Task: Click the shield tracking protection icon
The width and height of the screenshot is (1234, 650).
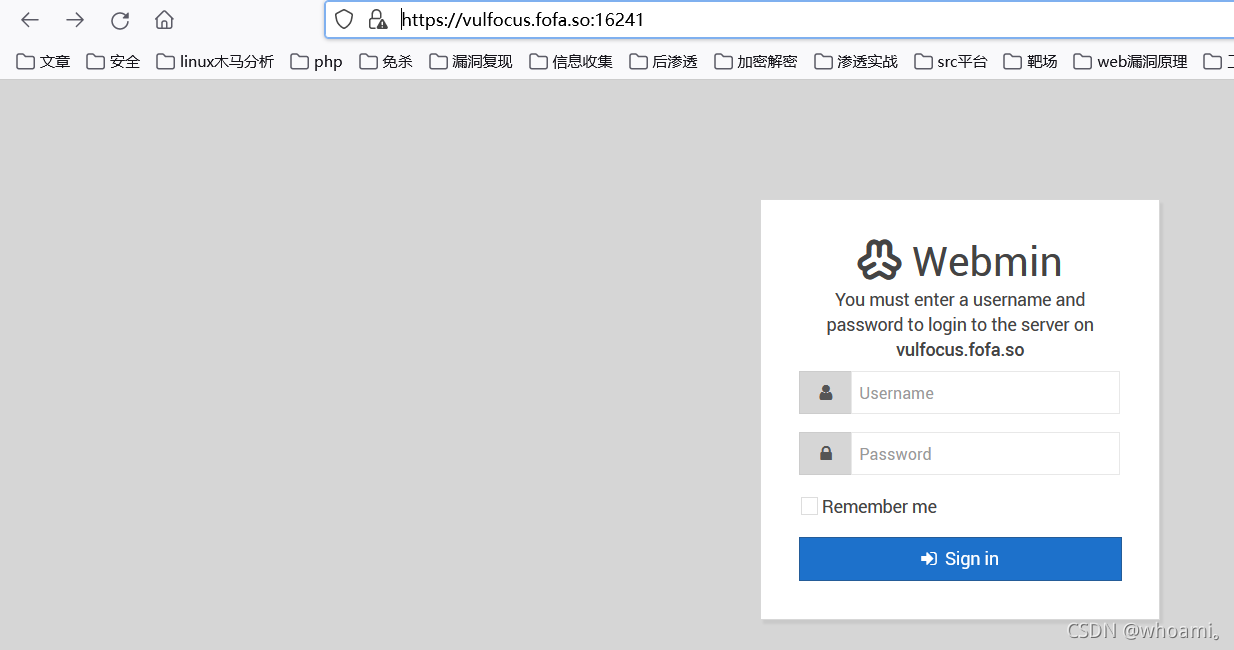Action: [x=344, y=19]
